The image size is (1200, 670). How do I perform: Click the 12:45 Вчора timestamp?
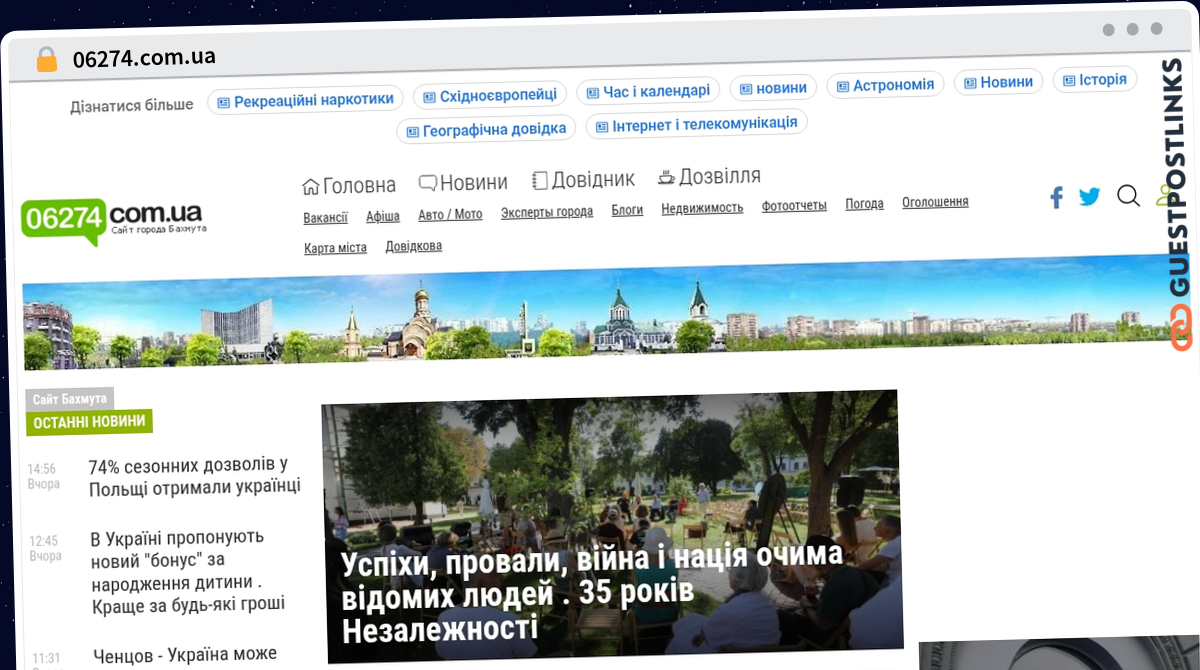tap(45, 548)
